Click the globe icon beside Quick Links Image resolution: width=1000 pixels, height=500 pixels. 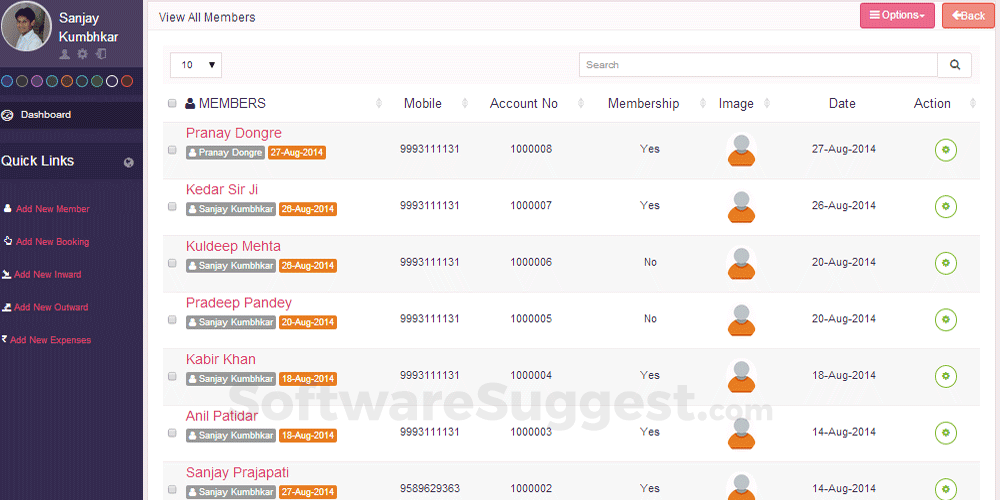point(129,162)
